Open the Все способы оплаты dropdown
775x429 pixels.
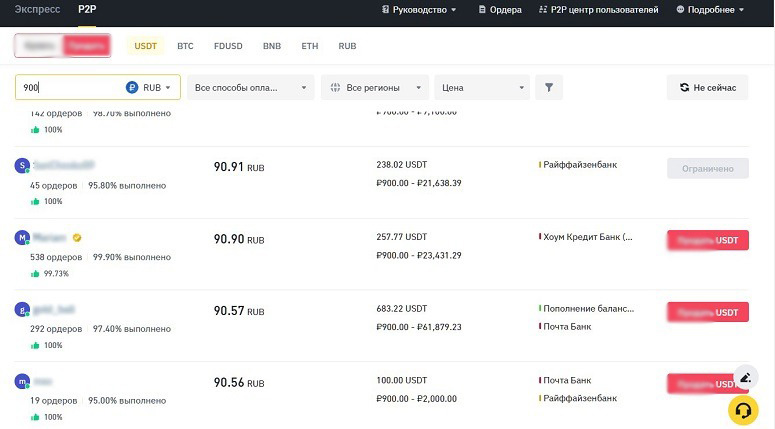(x=251, y=87)
